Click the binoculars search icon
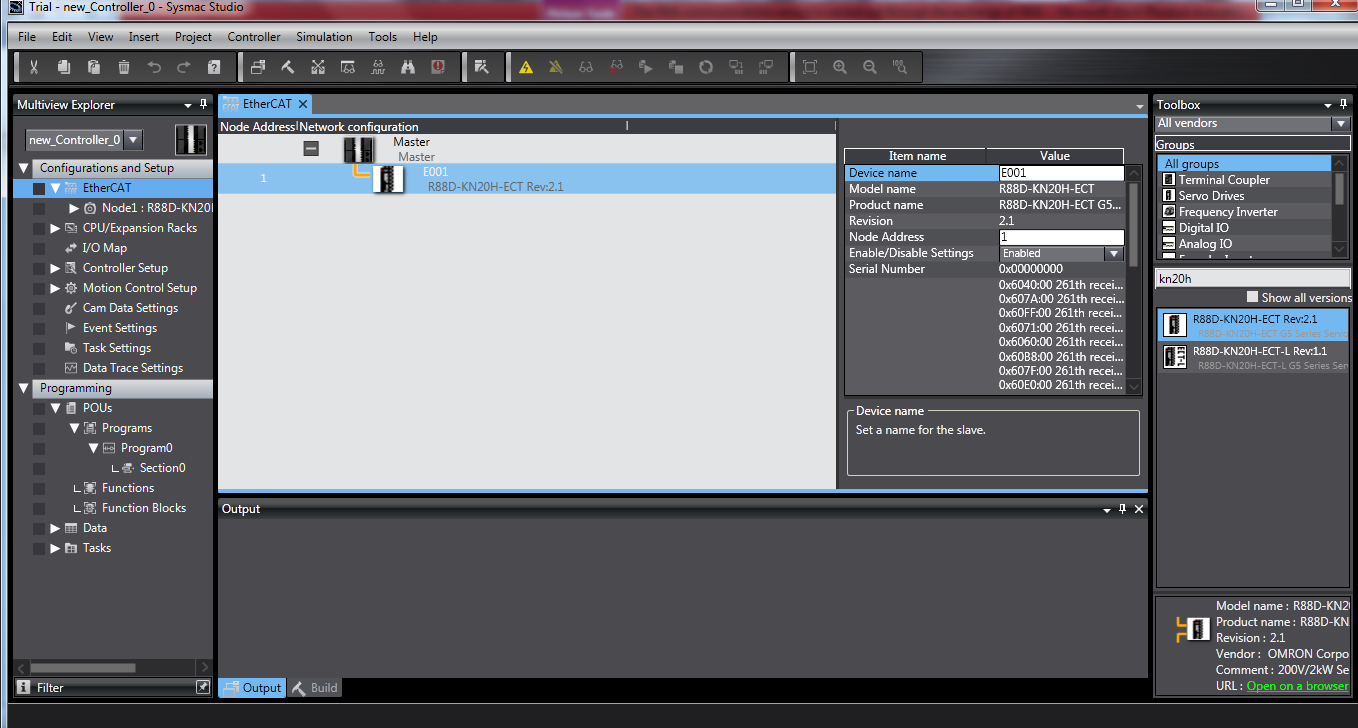This screenshot has width=1358, height=728. (x=408, y=67)
